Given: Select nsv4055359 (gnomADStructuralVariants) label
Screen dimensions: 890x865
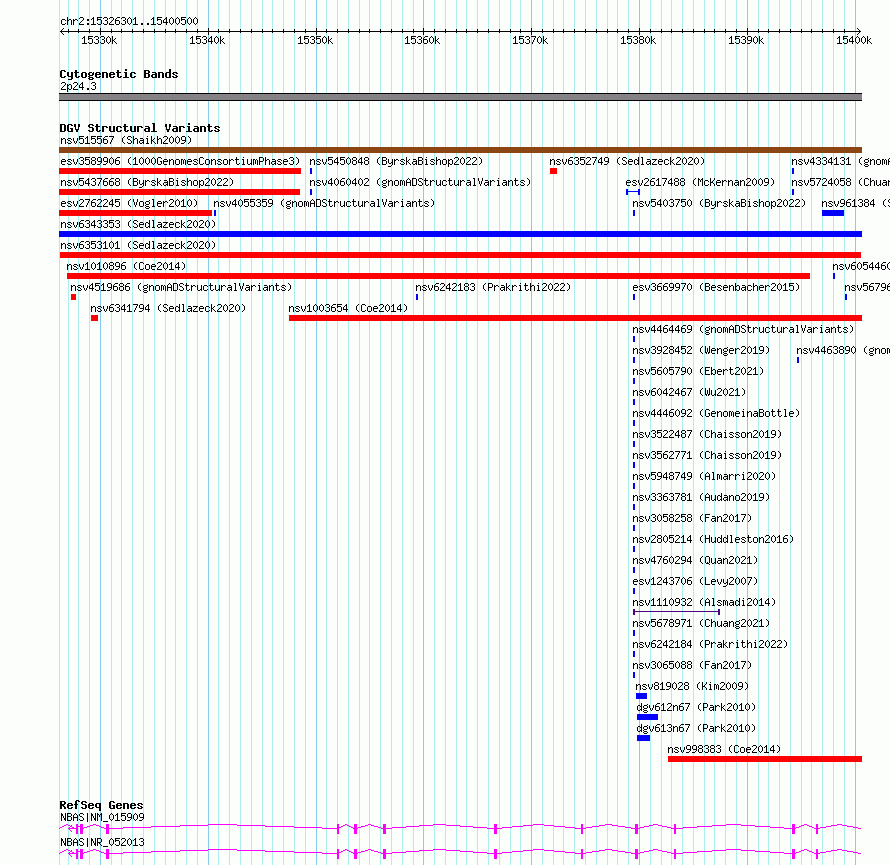Looking at the screenshot, I should point(324,203).
